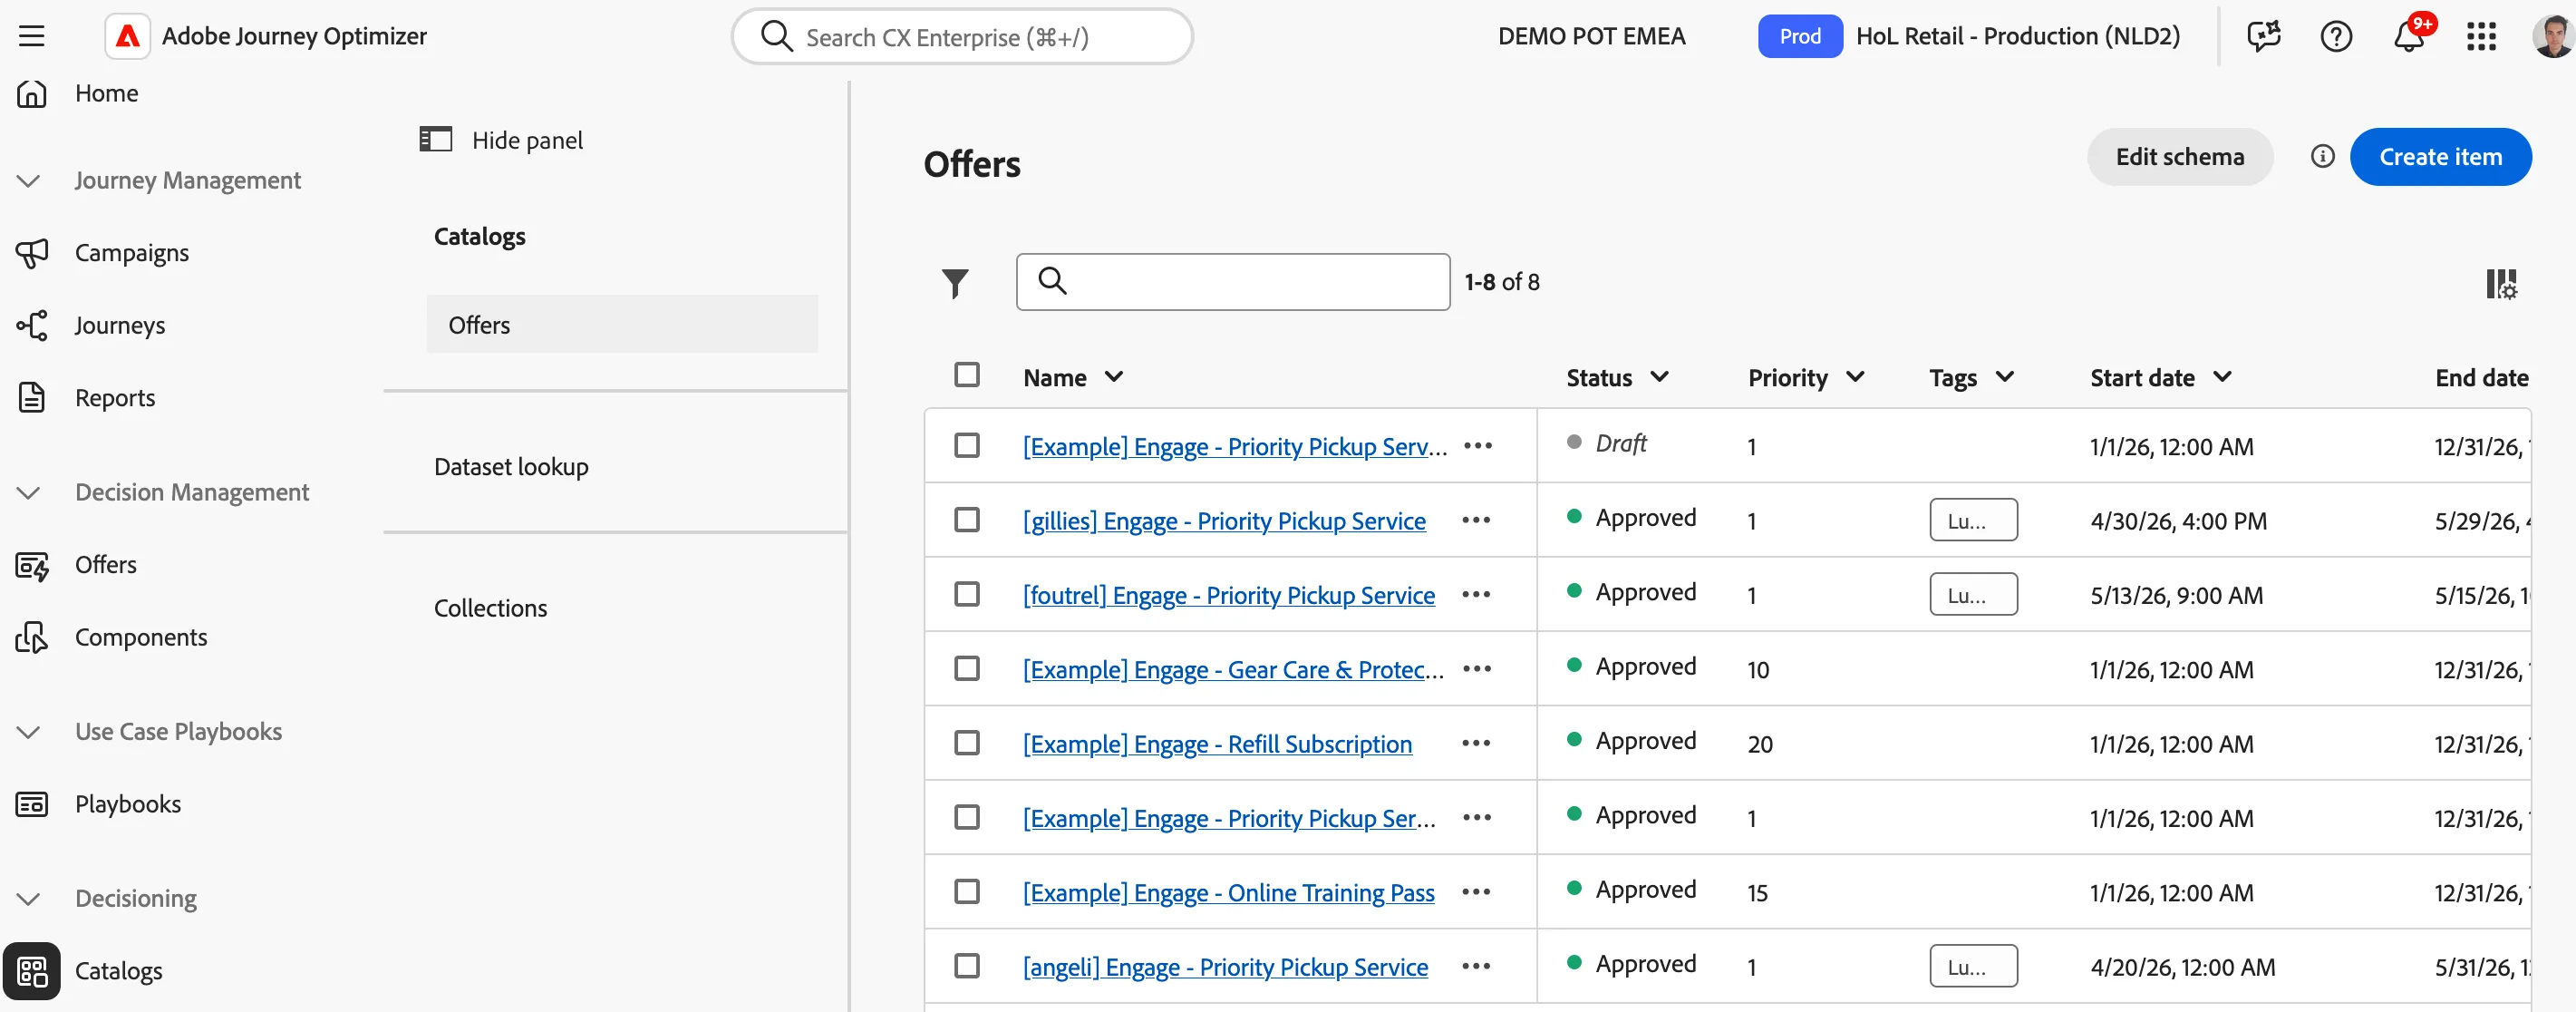Collapse the Journey Management section
The width and height of the screenshot is (2576, 1012).
pos(29,181)
